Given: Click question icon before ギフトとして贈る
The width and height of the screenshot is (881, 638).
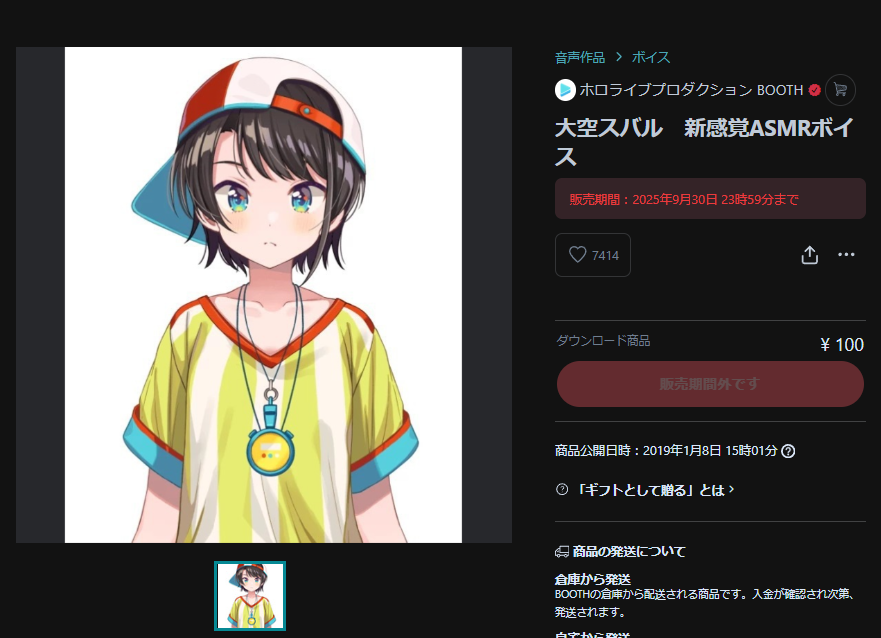Looking at the screenshot, I should 562,489.
